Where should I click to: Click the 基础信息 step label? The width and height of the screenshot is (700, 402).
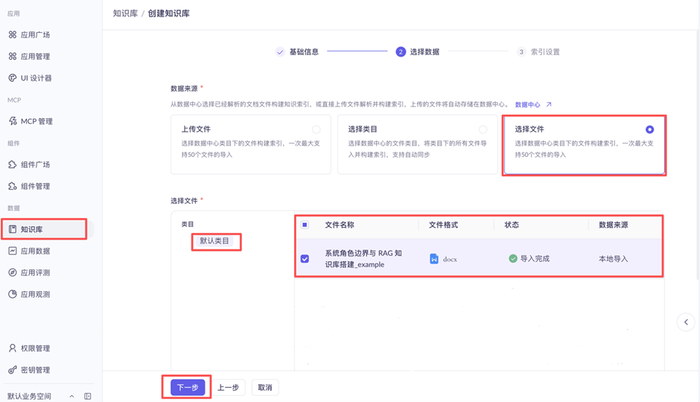[304, 52]
